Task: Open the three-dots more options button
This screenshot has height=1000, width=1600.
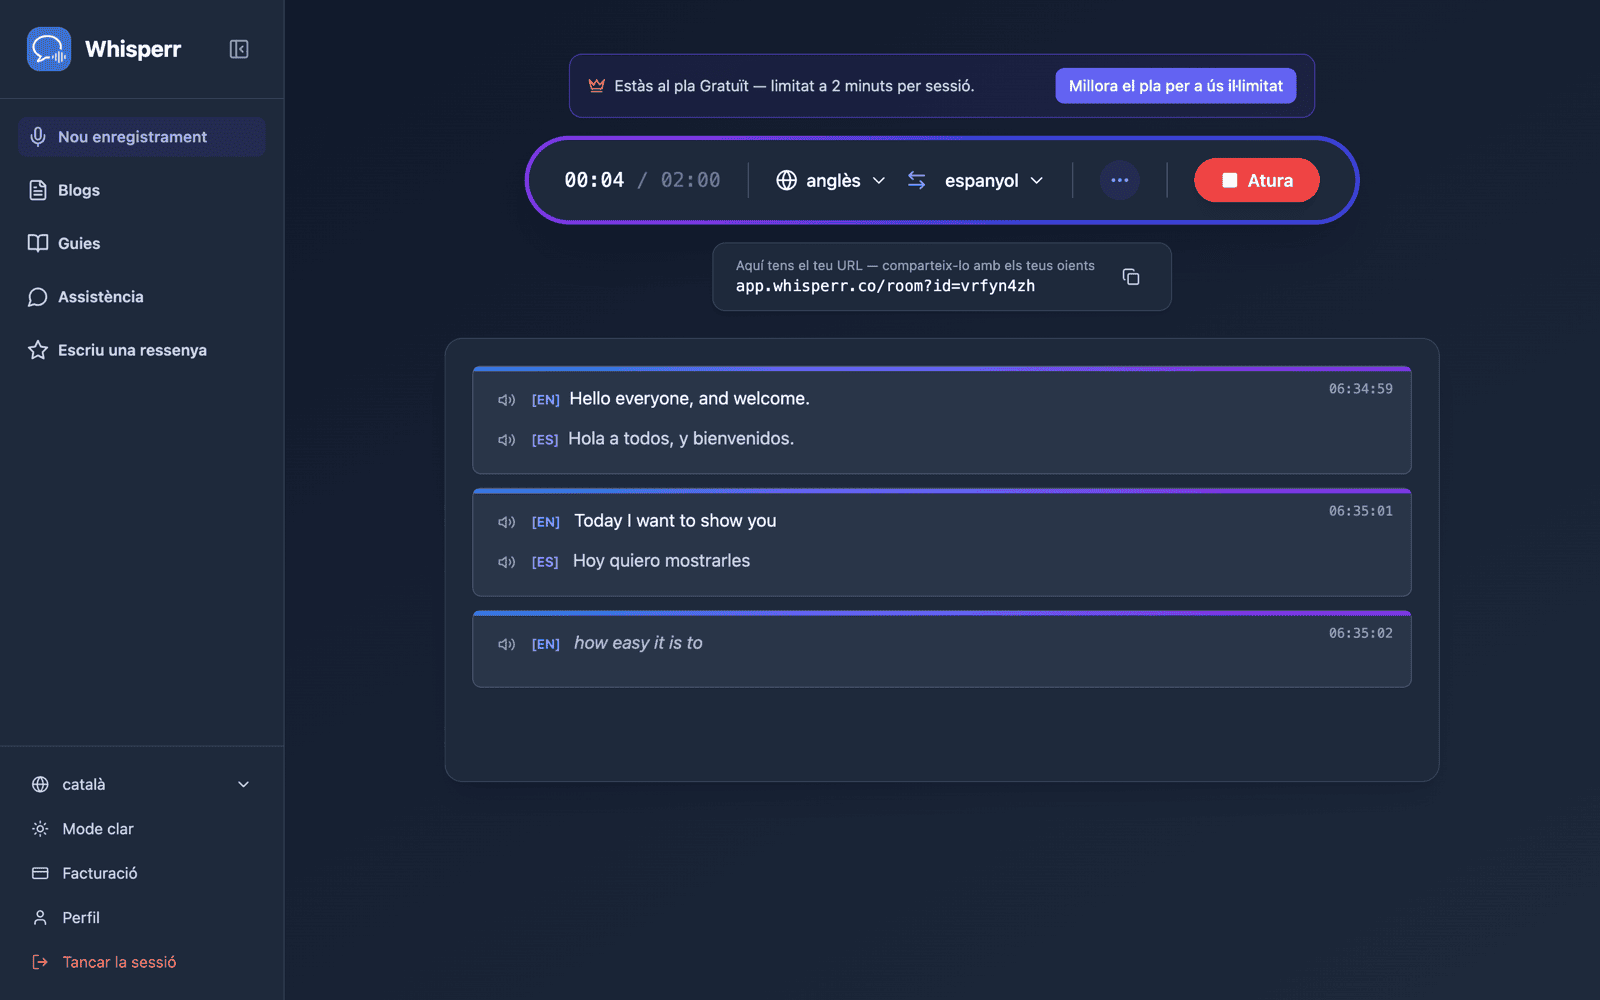Action: (x=1120, y=180)
